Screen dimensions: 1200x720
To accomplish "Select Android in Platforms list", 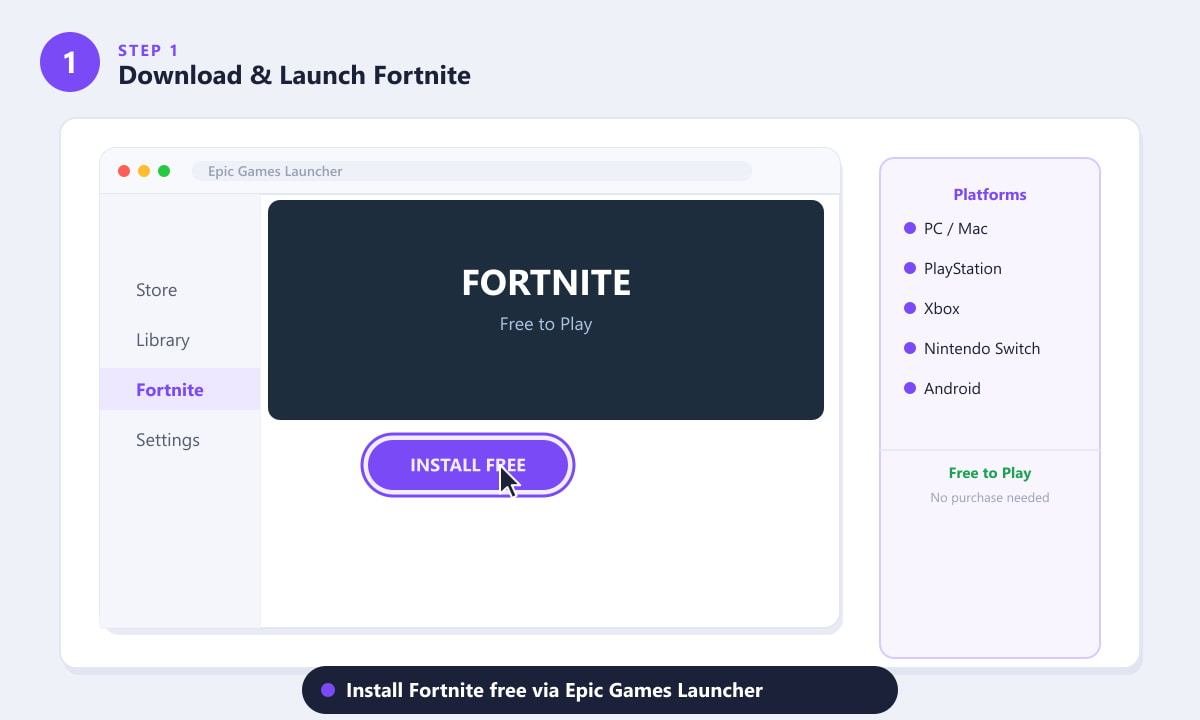I will 942,388.
